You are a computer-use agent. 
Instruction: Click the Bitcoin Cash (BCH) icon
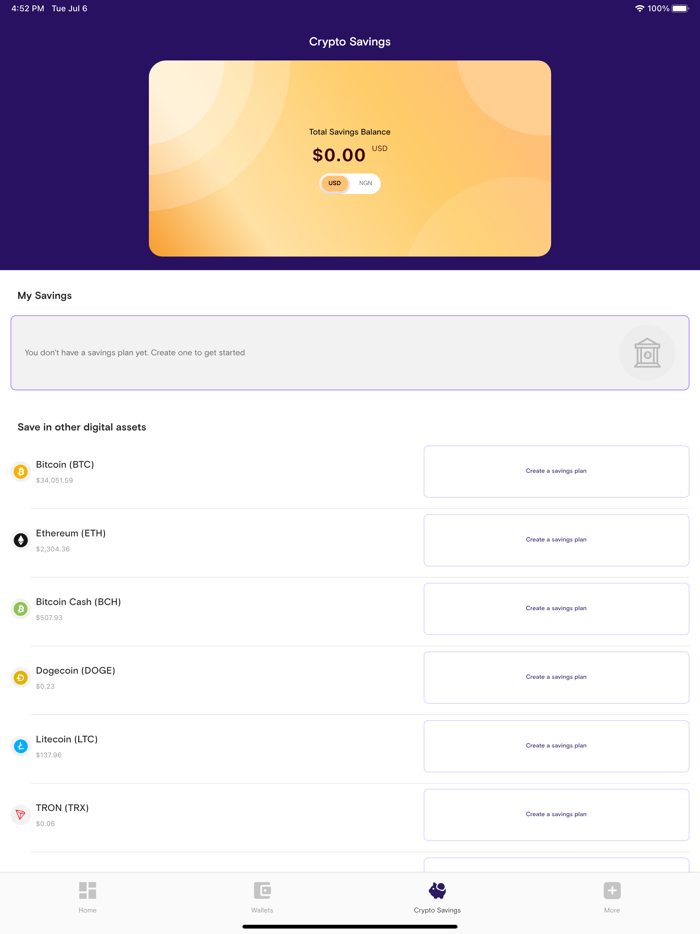19,609
